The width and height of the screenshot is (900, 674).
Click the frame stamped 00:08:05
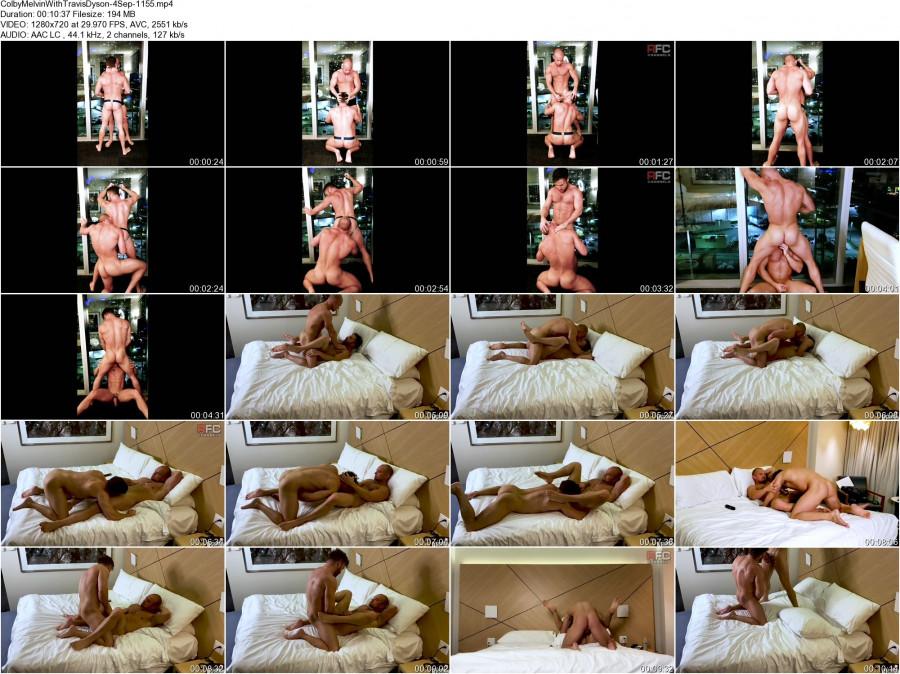[787, 483]
